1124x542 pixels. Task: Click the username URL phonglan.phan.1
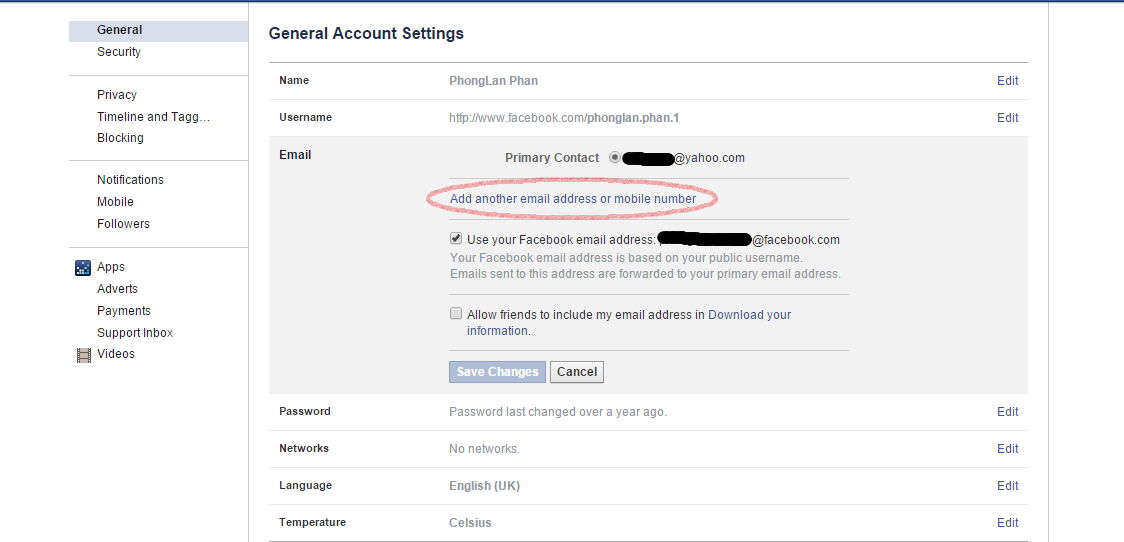563,118
